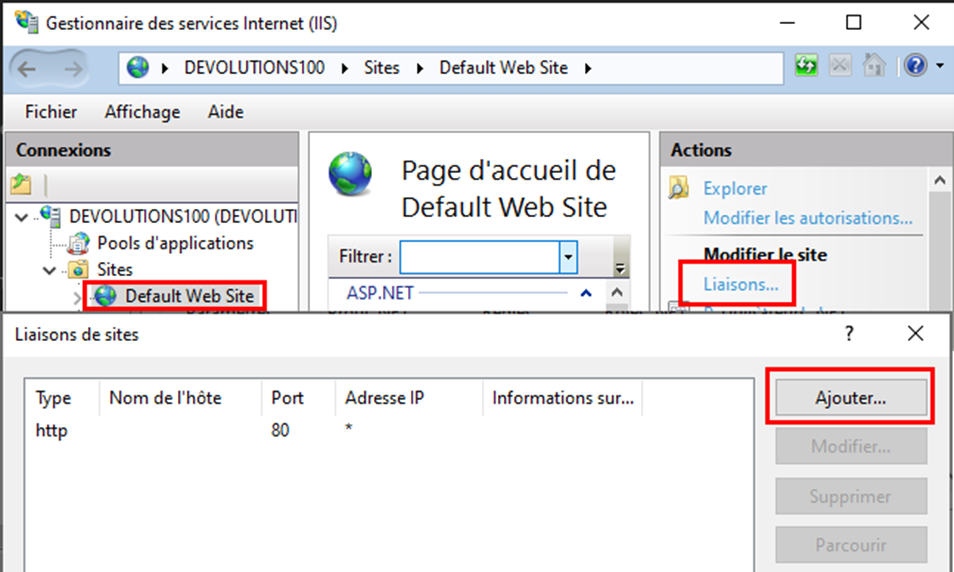Close the Liaisons de sites dialog

click(915, 333)
